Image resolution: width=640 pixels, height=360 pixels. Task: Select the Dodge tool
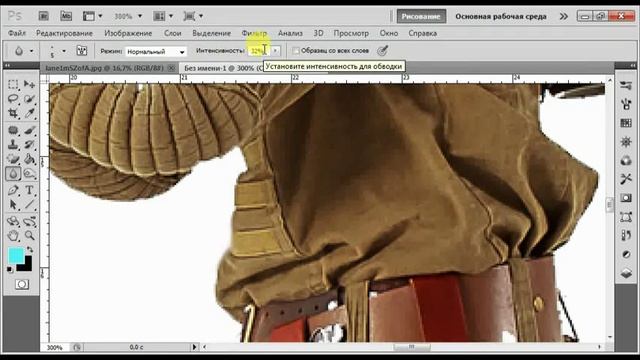tap(29, 174)
